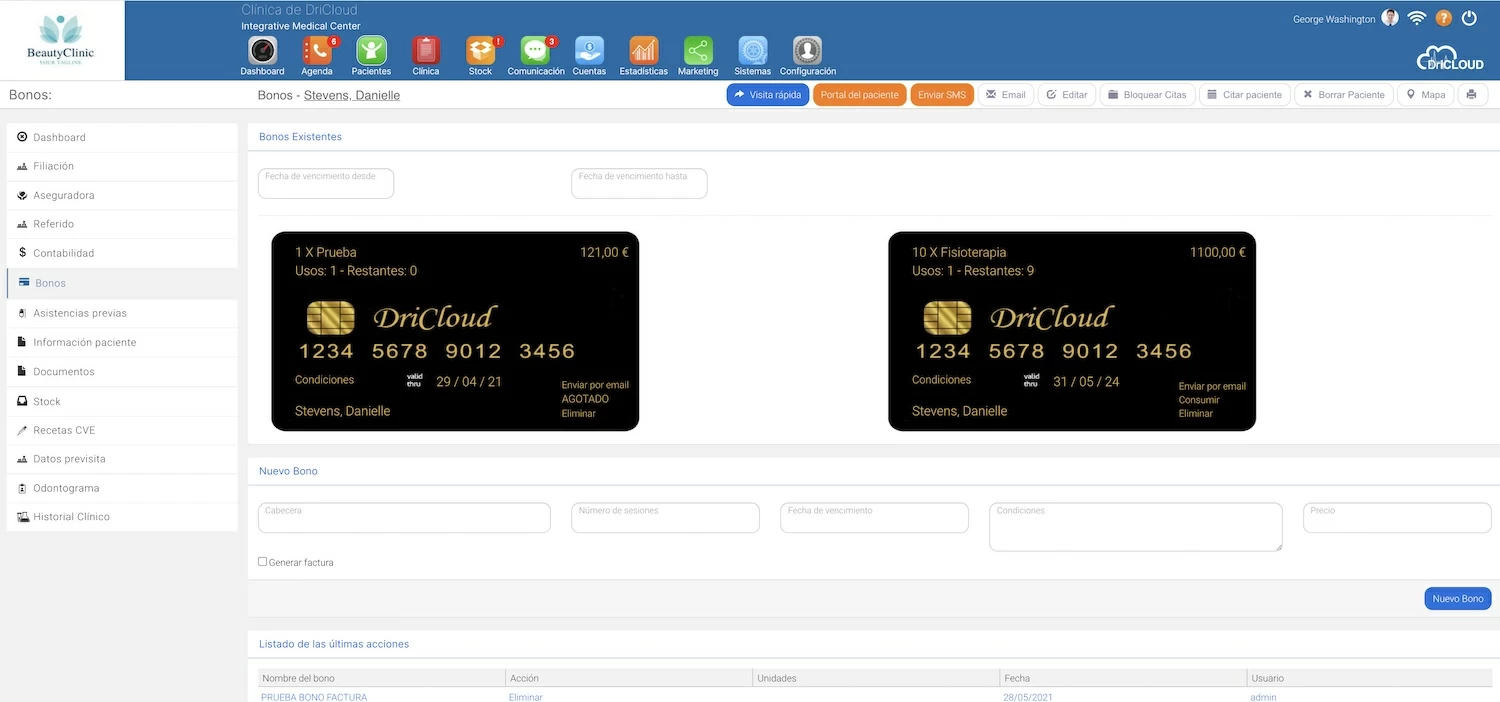Open the Fecha de vencimiento hasta date picker
1500x702 pixels.
(x=639, y=184)
